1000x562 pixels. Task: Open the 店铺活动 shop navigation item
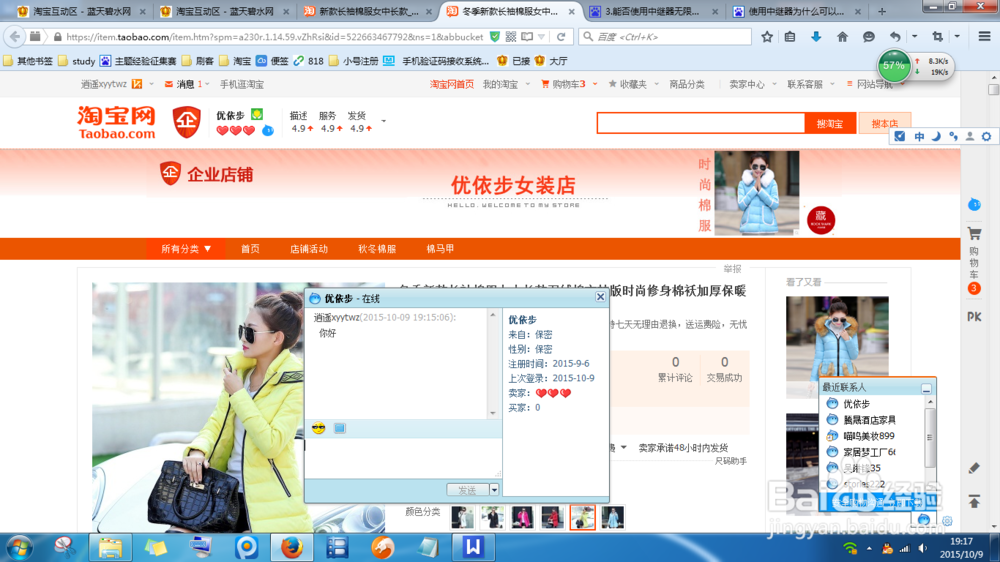pos(309,249)
